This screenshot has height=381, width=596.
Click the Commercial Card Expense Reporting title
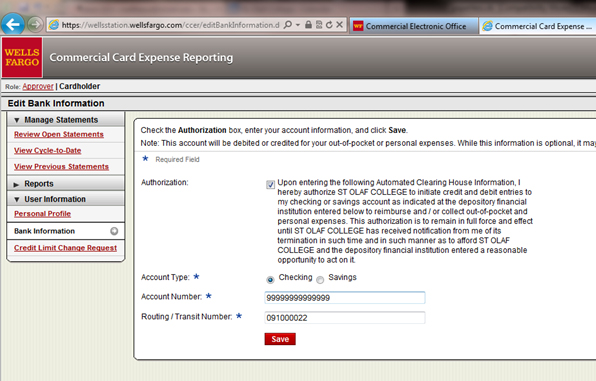click(x=141, y=57)
